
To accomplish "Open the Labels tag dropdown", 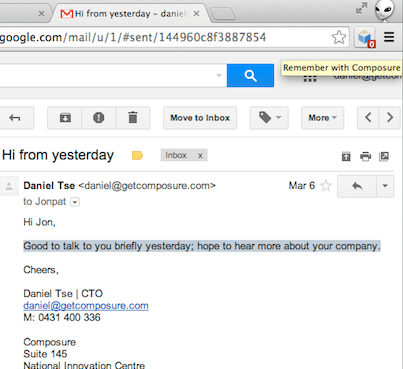I will pyautogui.click(x=269, y=118).
